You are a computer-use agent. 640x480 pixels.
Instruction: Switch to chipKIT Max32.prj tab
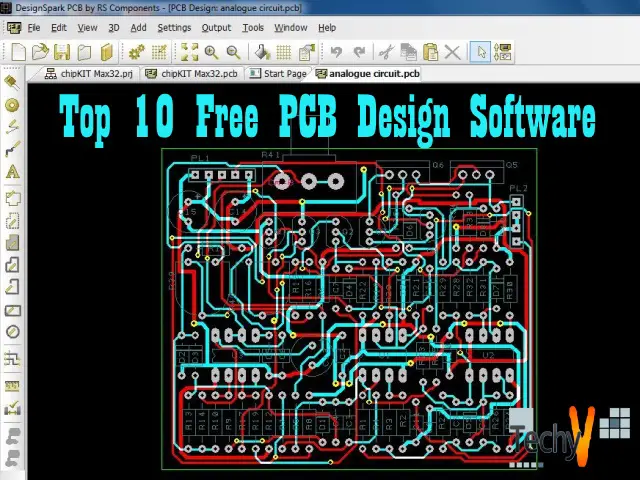(x=89, y=74)
